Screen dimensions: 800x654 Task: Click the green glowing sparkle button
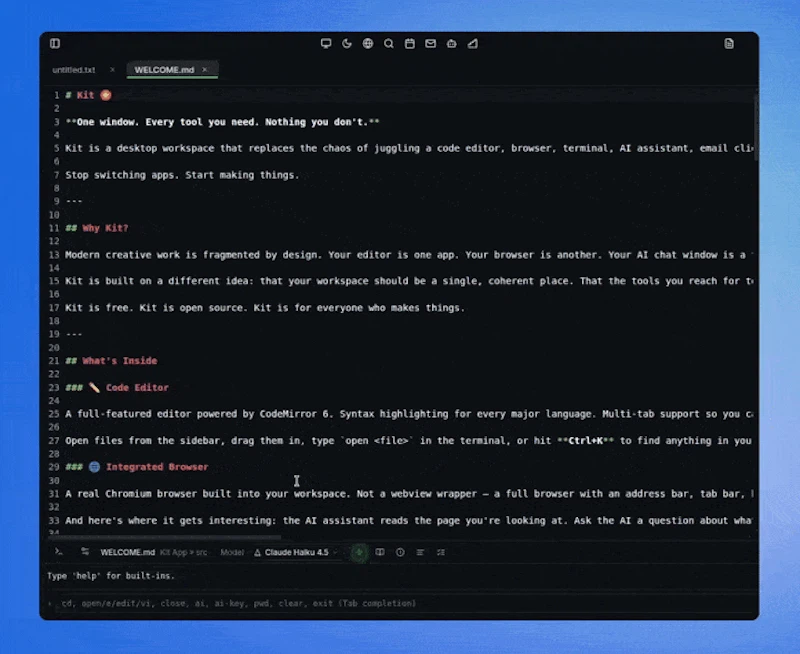tap(359, 552)
